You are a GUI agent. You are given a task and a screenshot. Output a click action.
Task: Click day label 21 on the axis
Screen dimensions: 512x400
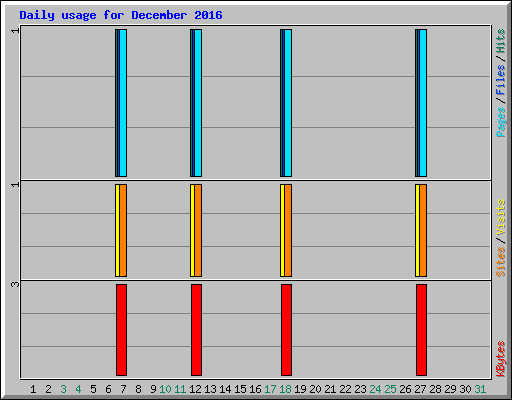click(x=330, y=389)
